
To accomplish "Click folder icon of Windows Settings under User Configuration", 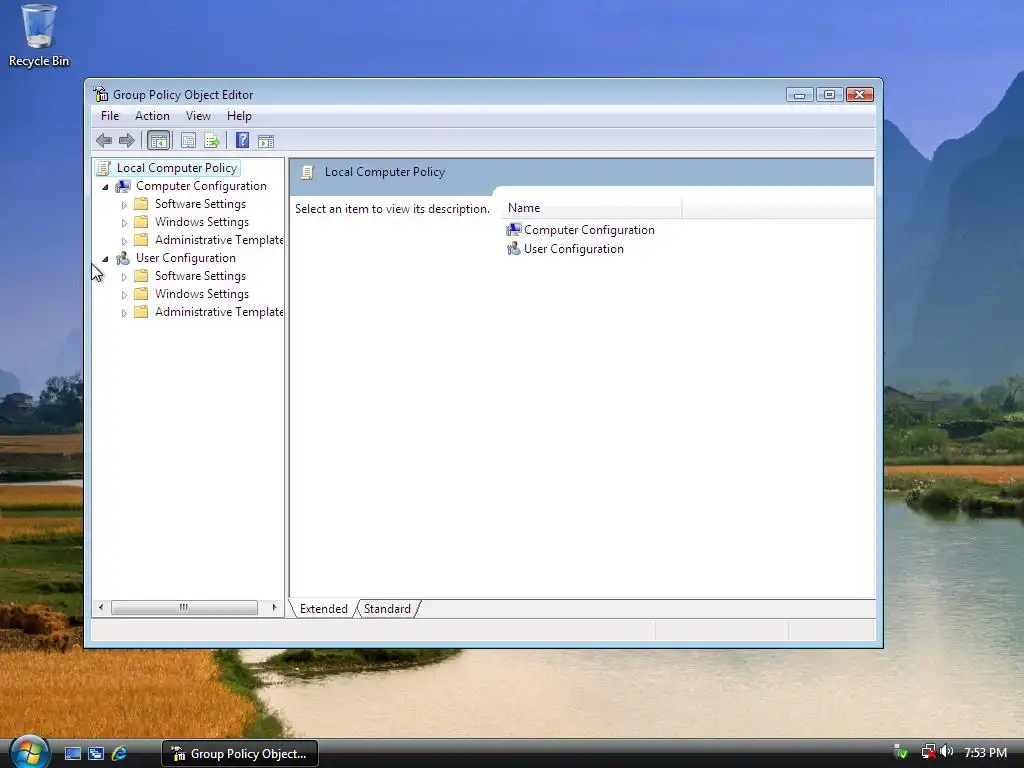I will [141, 294].
